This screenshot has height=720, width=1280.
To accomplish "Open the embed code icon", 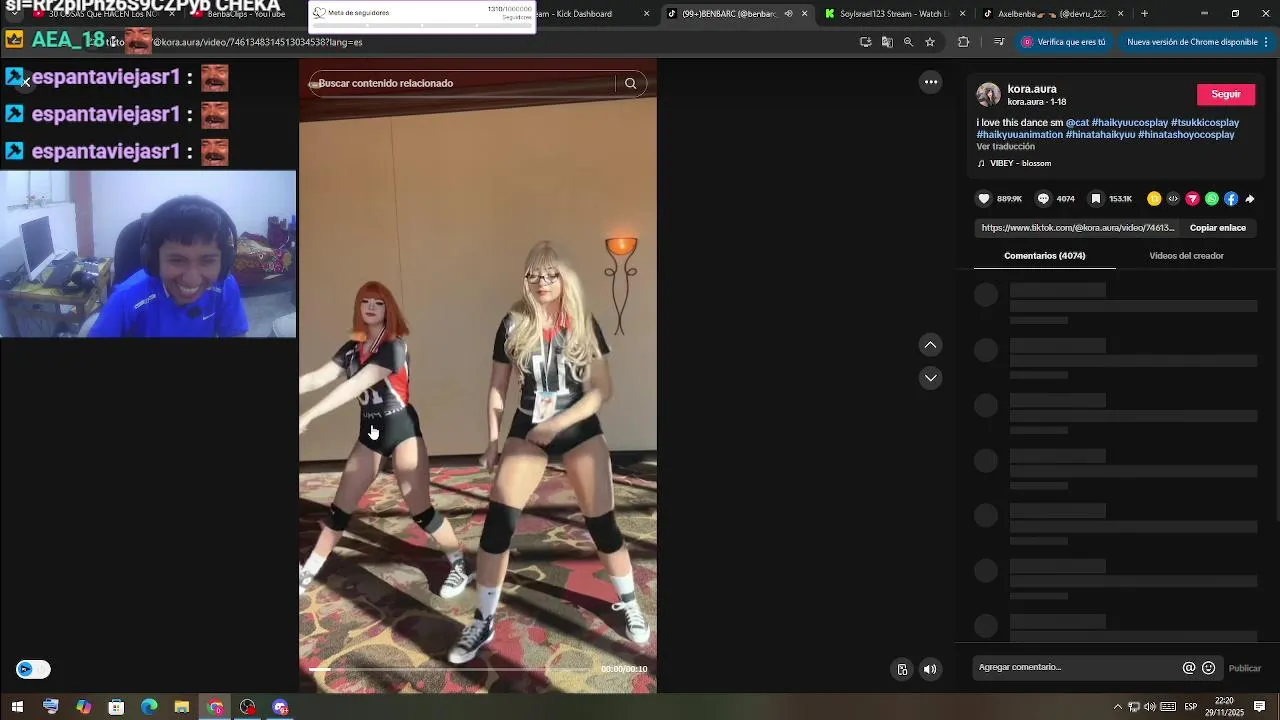I will click(1173, 199).
